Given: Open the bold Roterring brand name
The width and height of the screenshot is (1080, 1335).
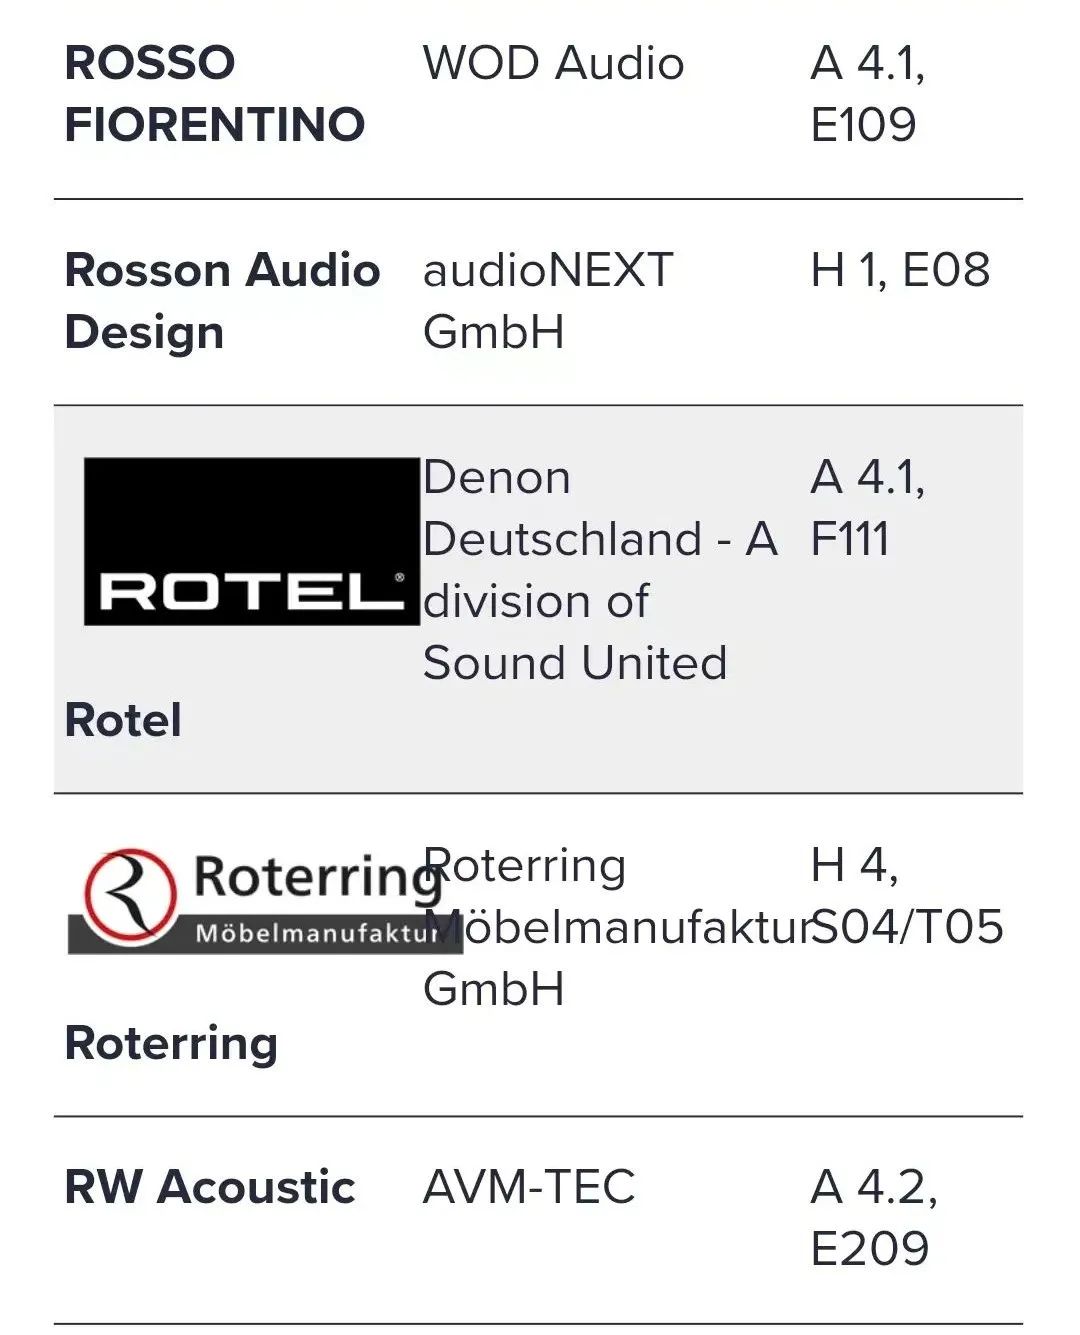Looking at the screenshot, I should click(x=171, y=1043).
